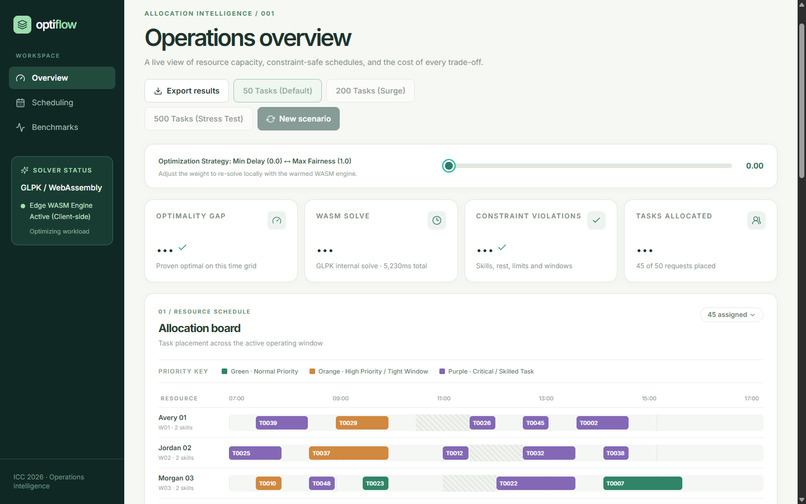Select task T0032 block

[549, 453]
